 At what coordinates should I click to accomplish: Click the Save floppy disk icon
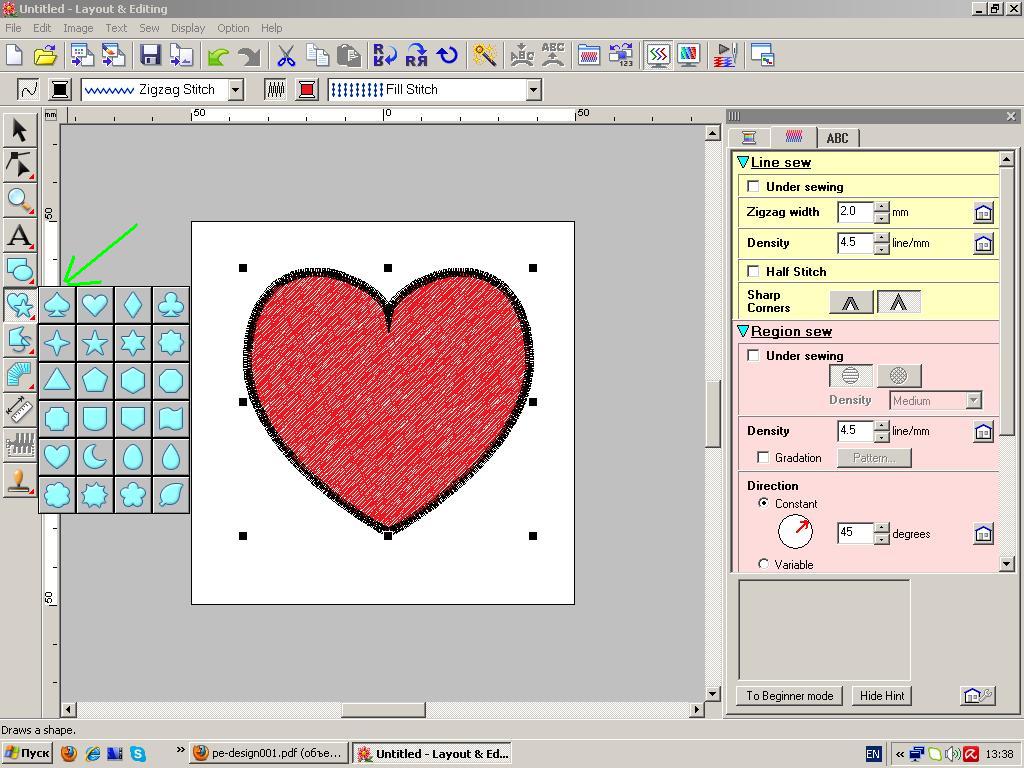click(150, 55)
